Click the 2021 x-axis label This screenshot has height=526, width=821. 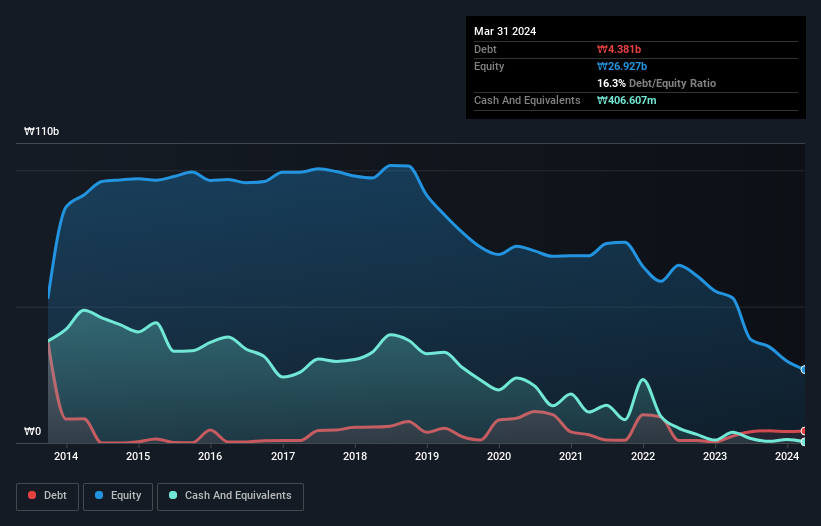click(571, 456)
